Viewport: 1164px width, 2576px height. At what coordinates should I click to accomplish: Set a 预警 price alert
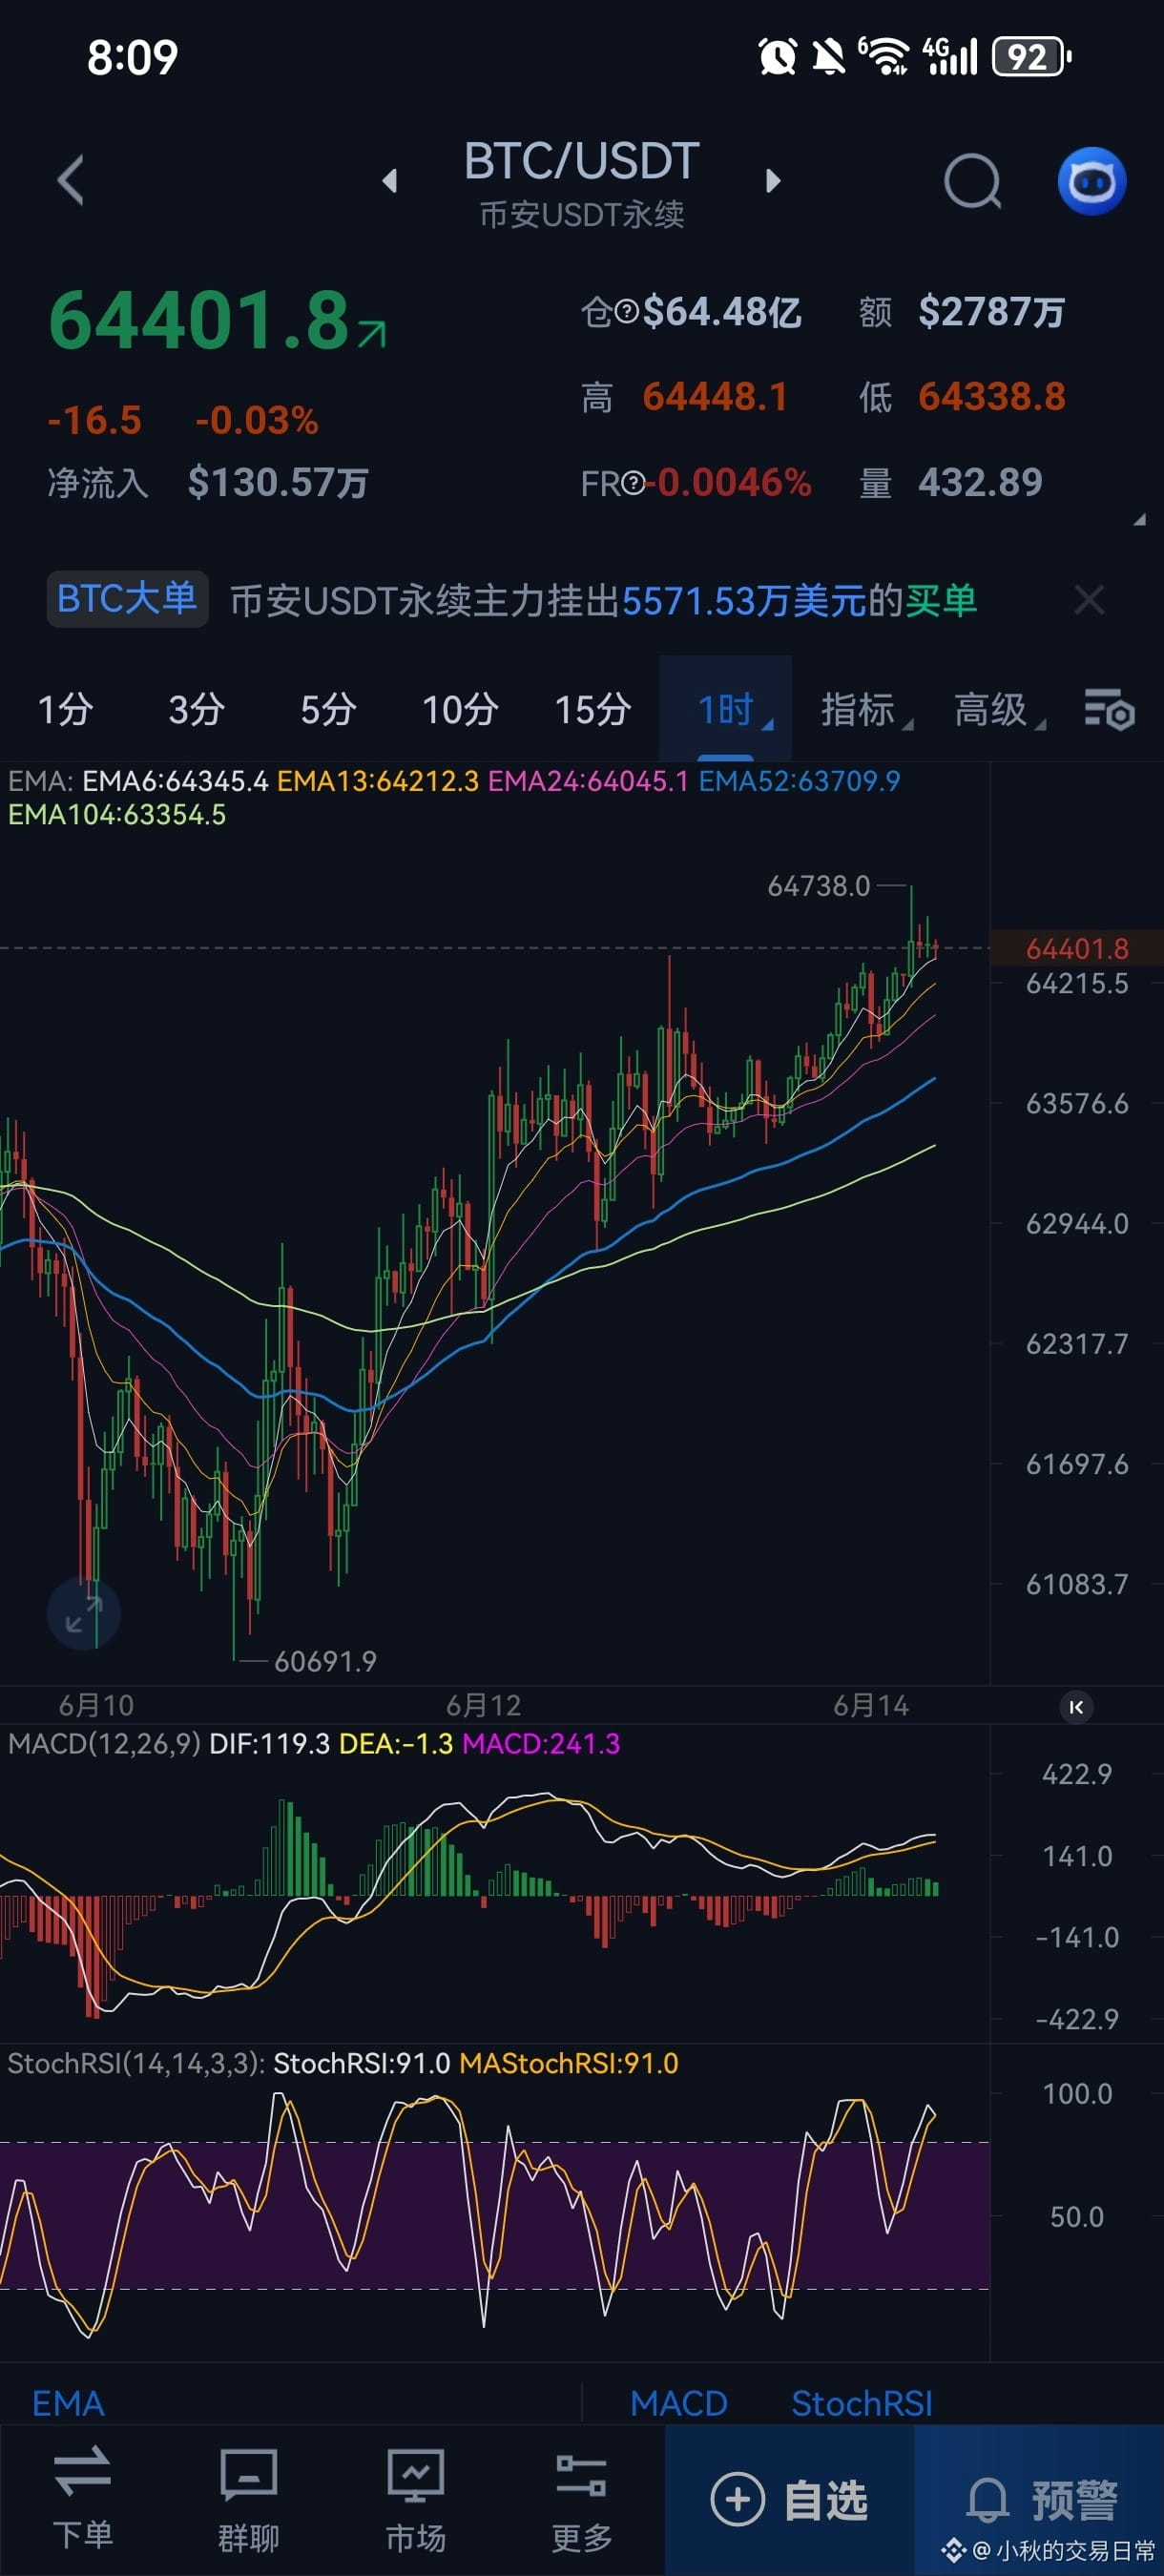1040,2500
